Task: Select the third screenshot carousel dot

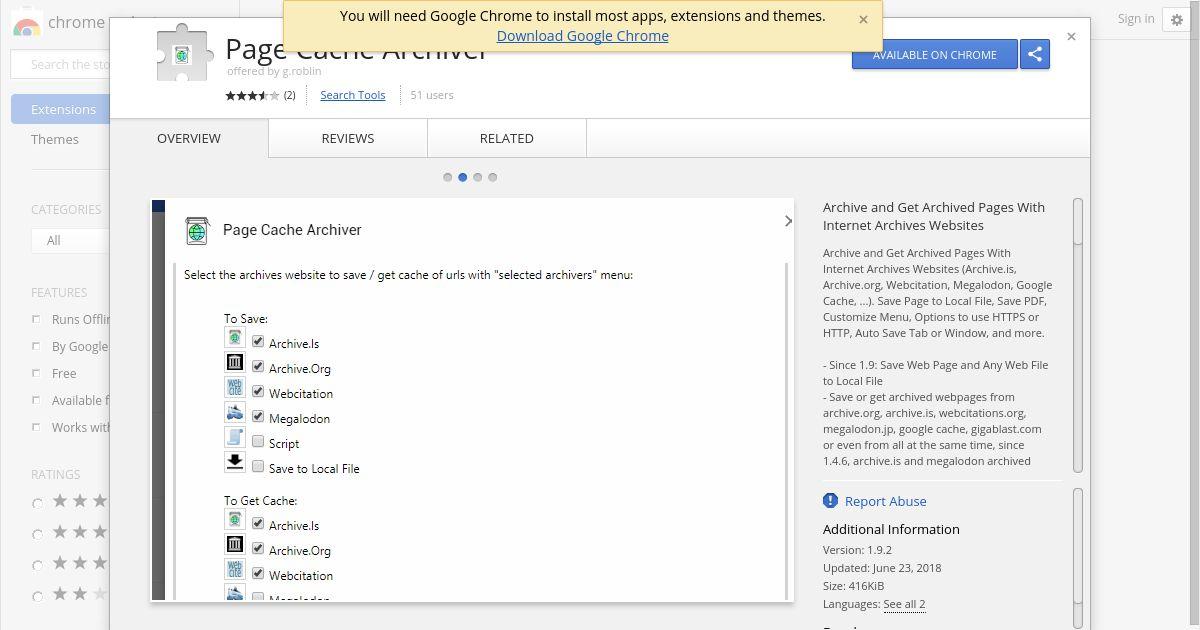Action: click(x=478, y=177)
